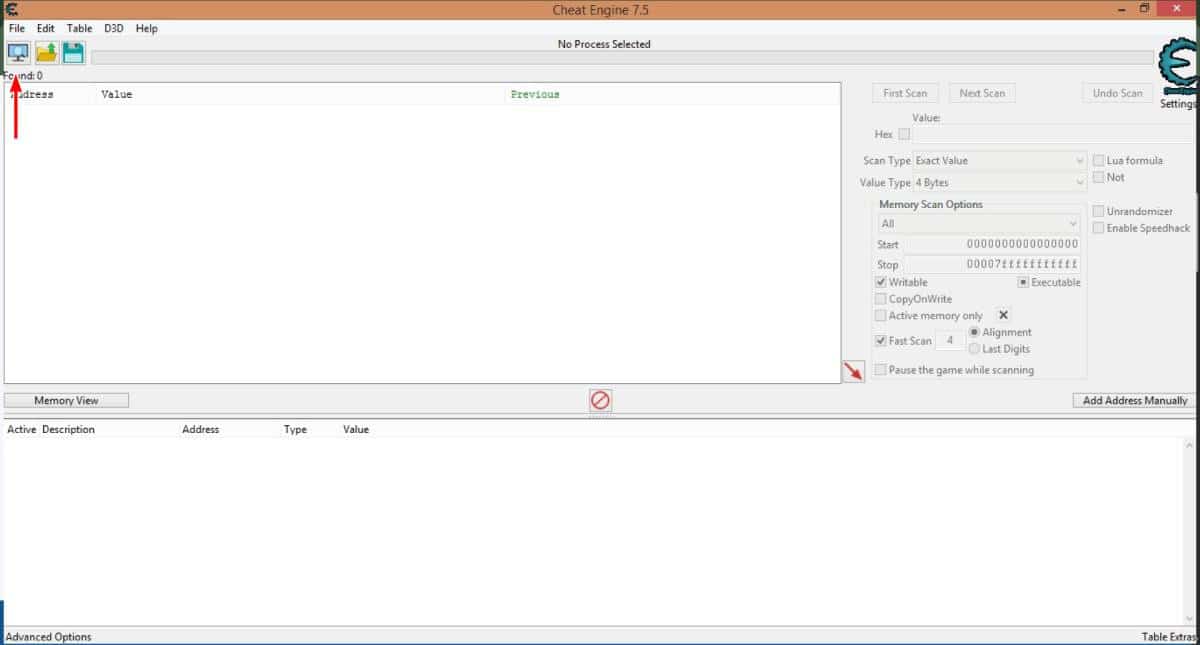Click the First Scan button
This screenshot has width=1200, height=645.
pos(905,93)
